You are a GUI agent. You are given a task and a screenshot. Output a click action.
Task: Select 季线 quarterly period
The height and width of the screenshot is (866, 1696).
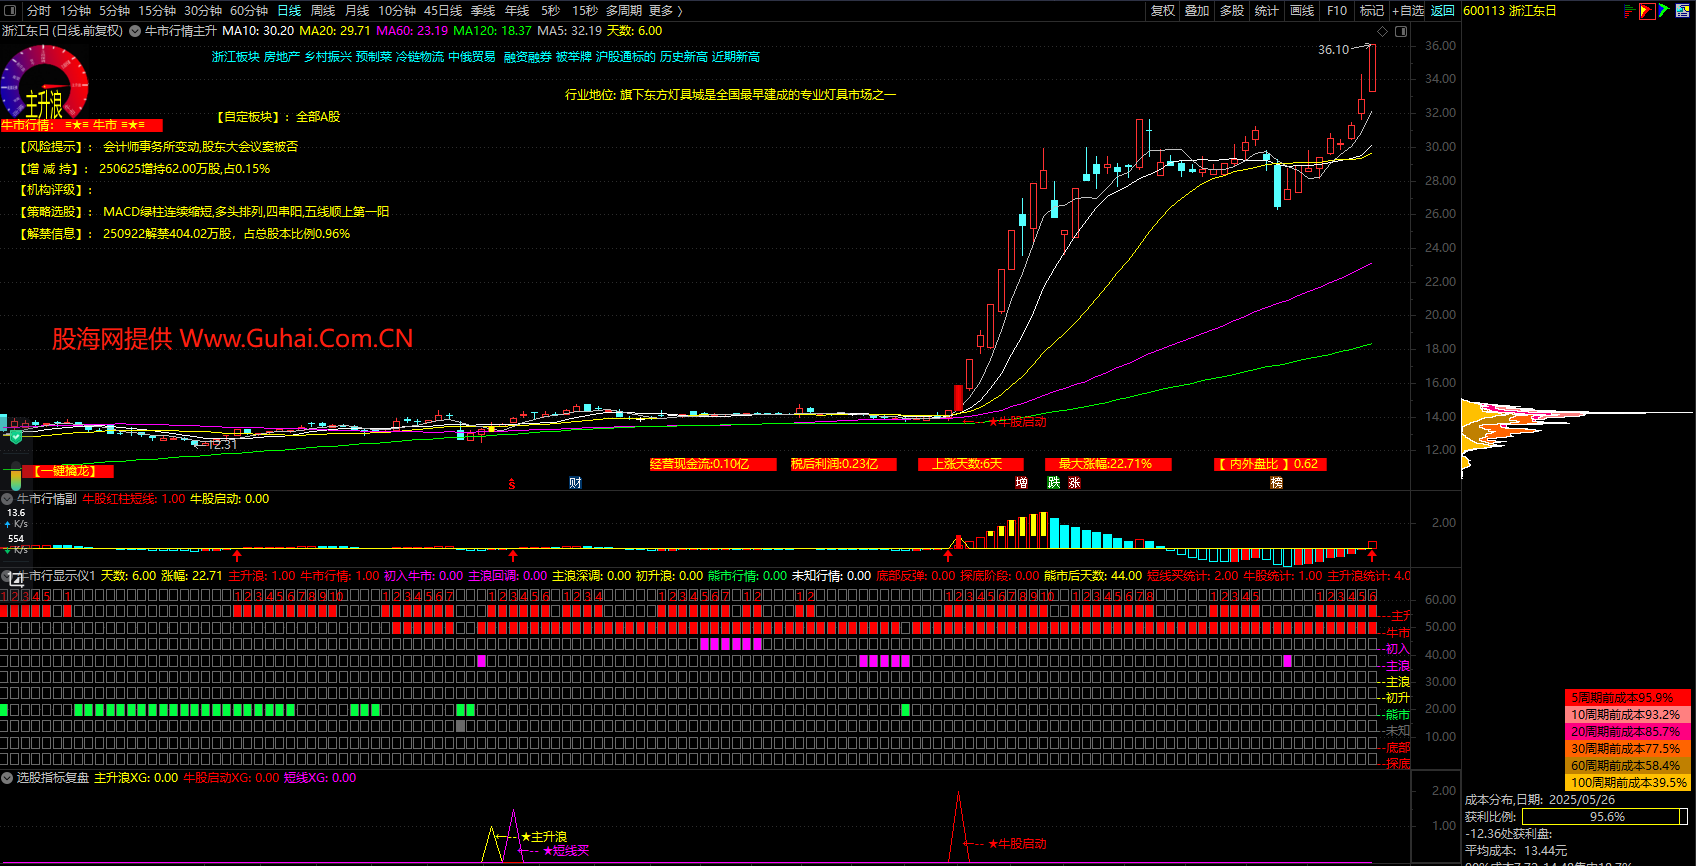[x=483, y=10]
